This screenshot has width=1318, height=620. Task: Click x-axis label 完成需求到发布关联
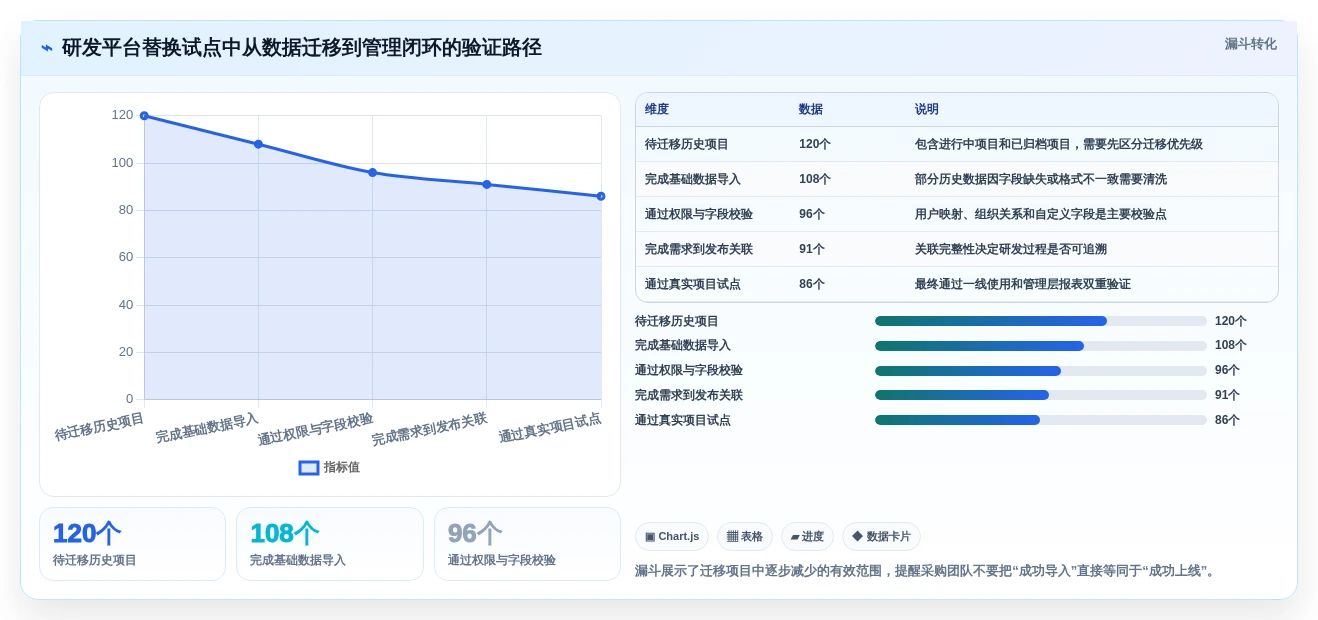tap(430, 429)
